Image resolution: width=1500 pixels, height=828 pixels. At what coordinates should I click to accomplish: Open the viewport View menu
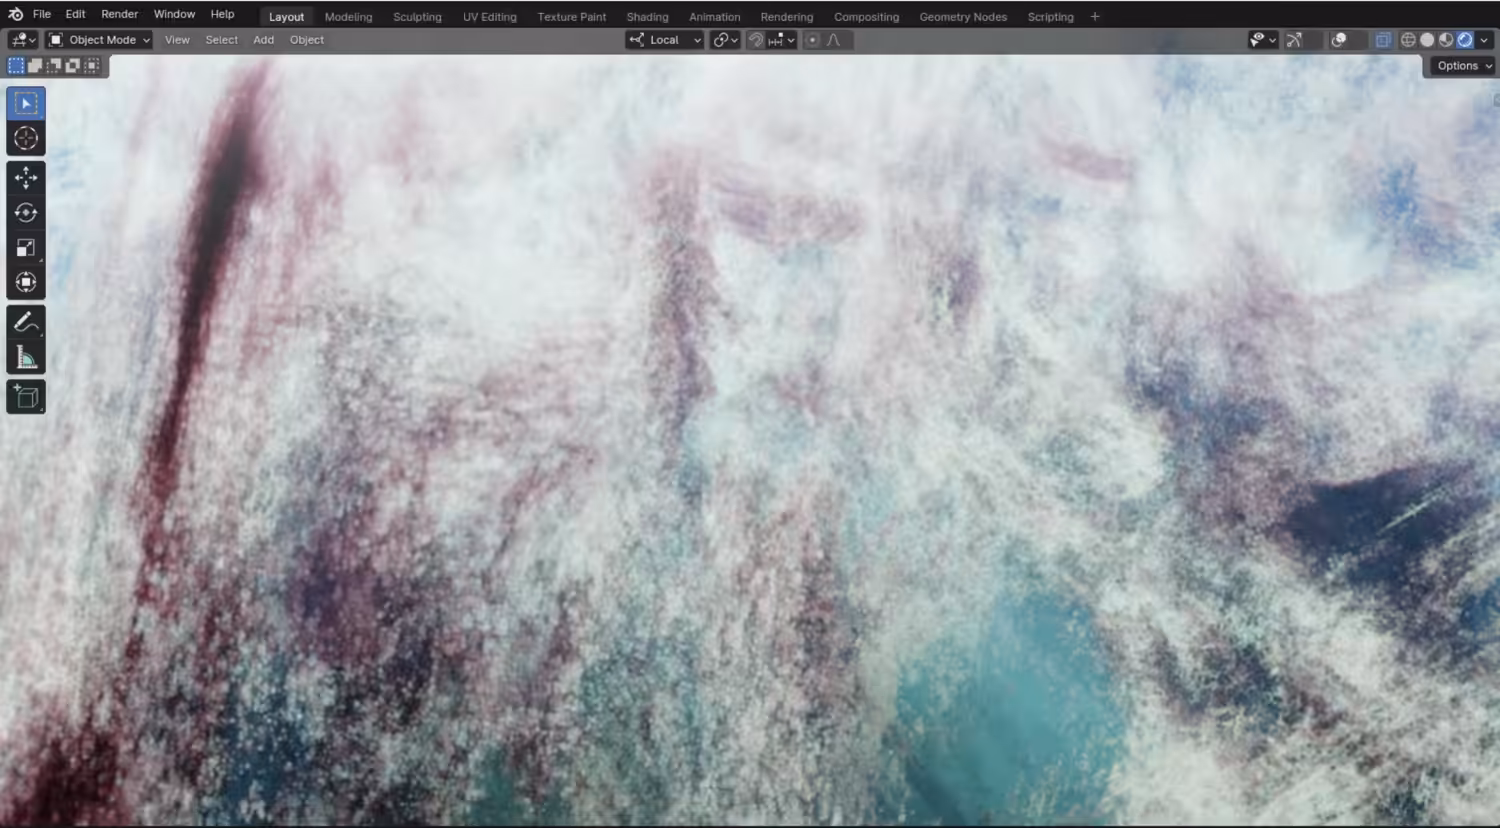pyautogui.click(x=177, y=40)
